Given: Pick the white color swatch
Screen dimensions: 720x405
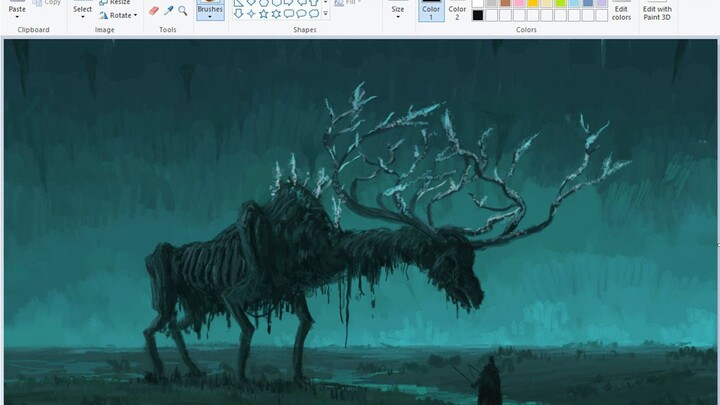Looking at the screenshot, I should (478, 3).
